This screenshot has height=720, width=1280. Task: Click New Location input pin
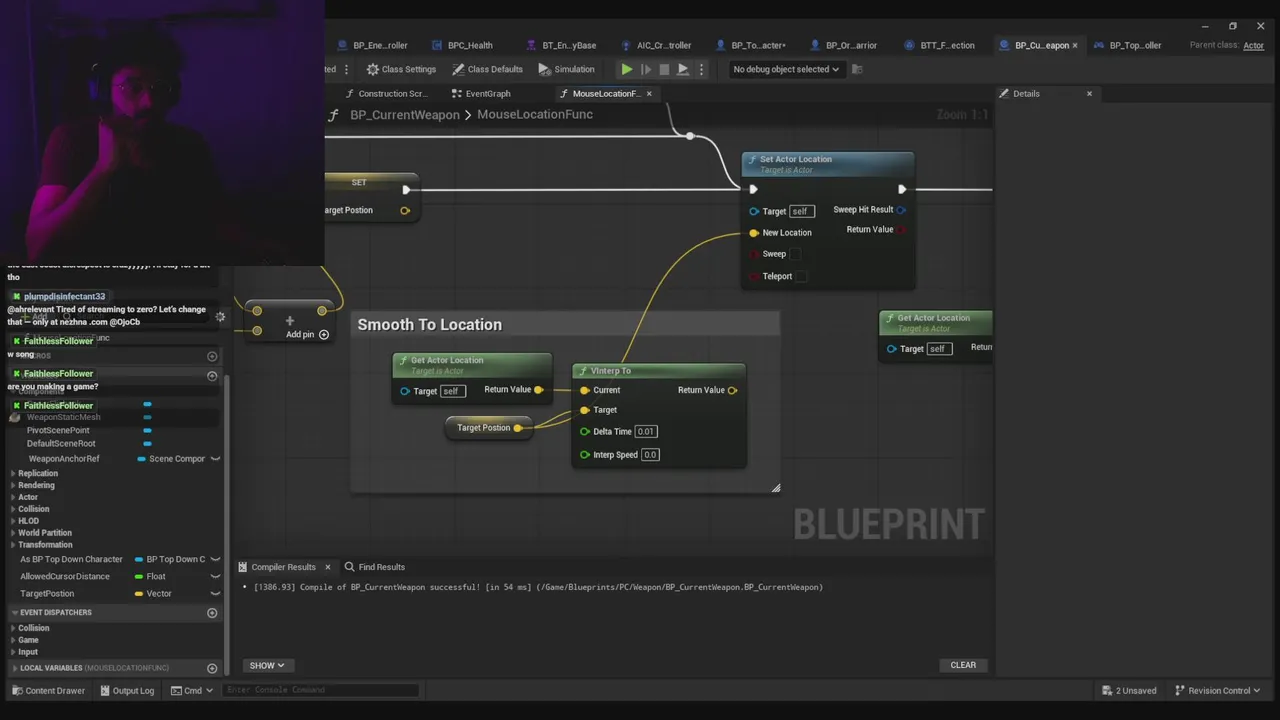[754, 233]
